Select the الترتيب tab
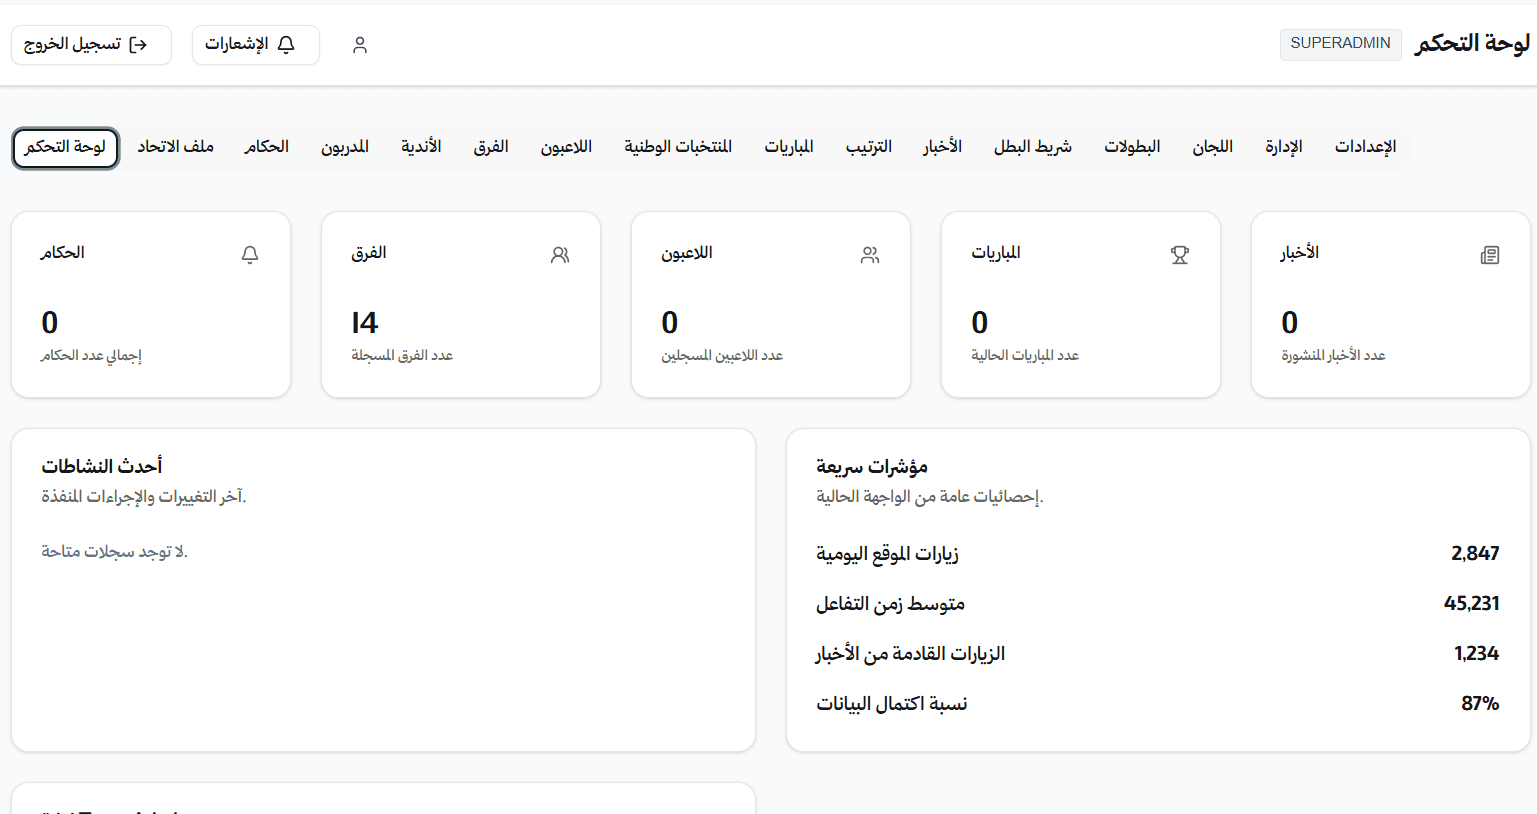Viewport: 1537px width, 814px height. click(867, 146)
